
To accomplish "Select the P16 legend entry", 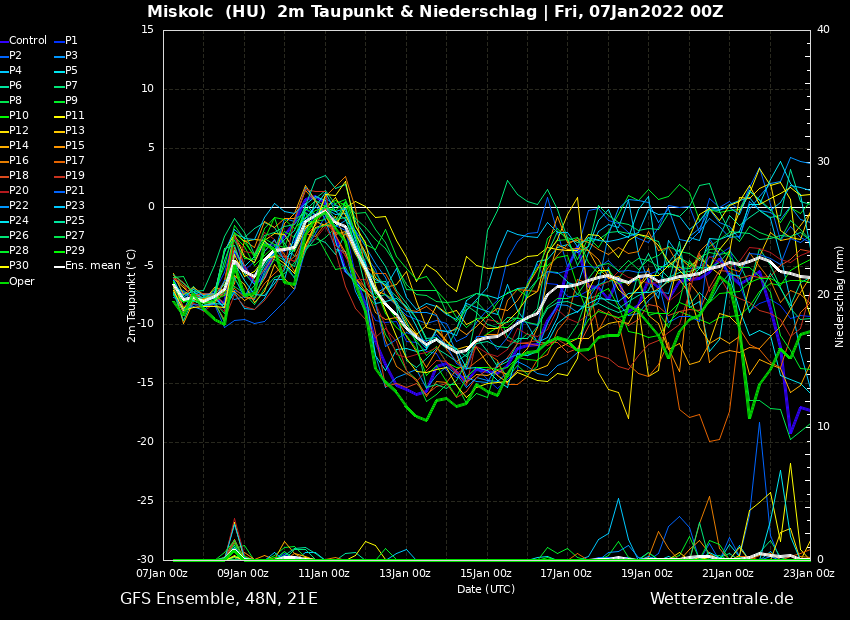I will 19,161.
